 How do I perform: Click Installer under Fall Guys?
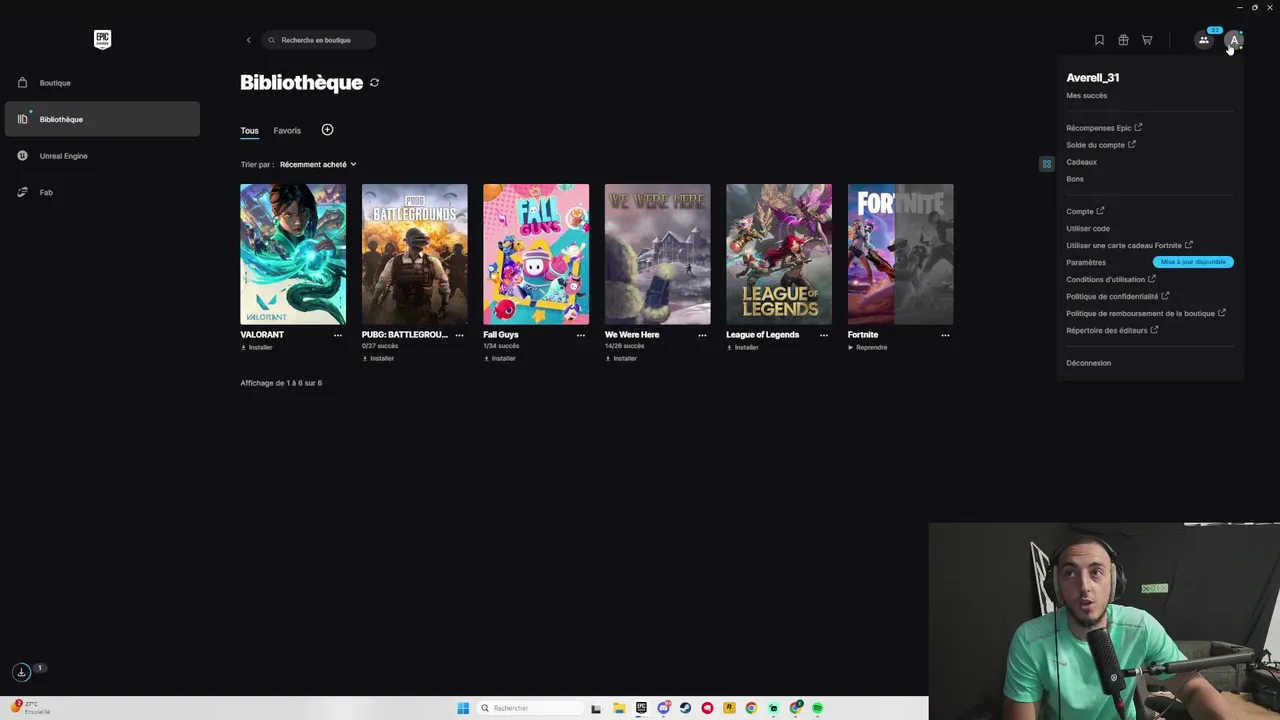(x=500, y=358)
